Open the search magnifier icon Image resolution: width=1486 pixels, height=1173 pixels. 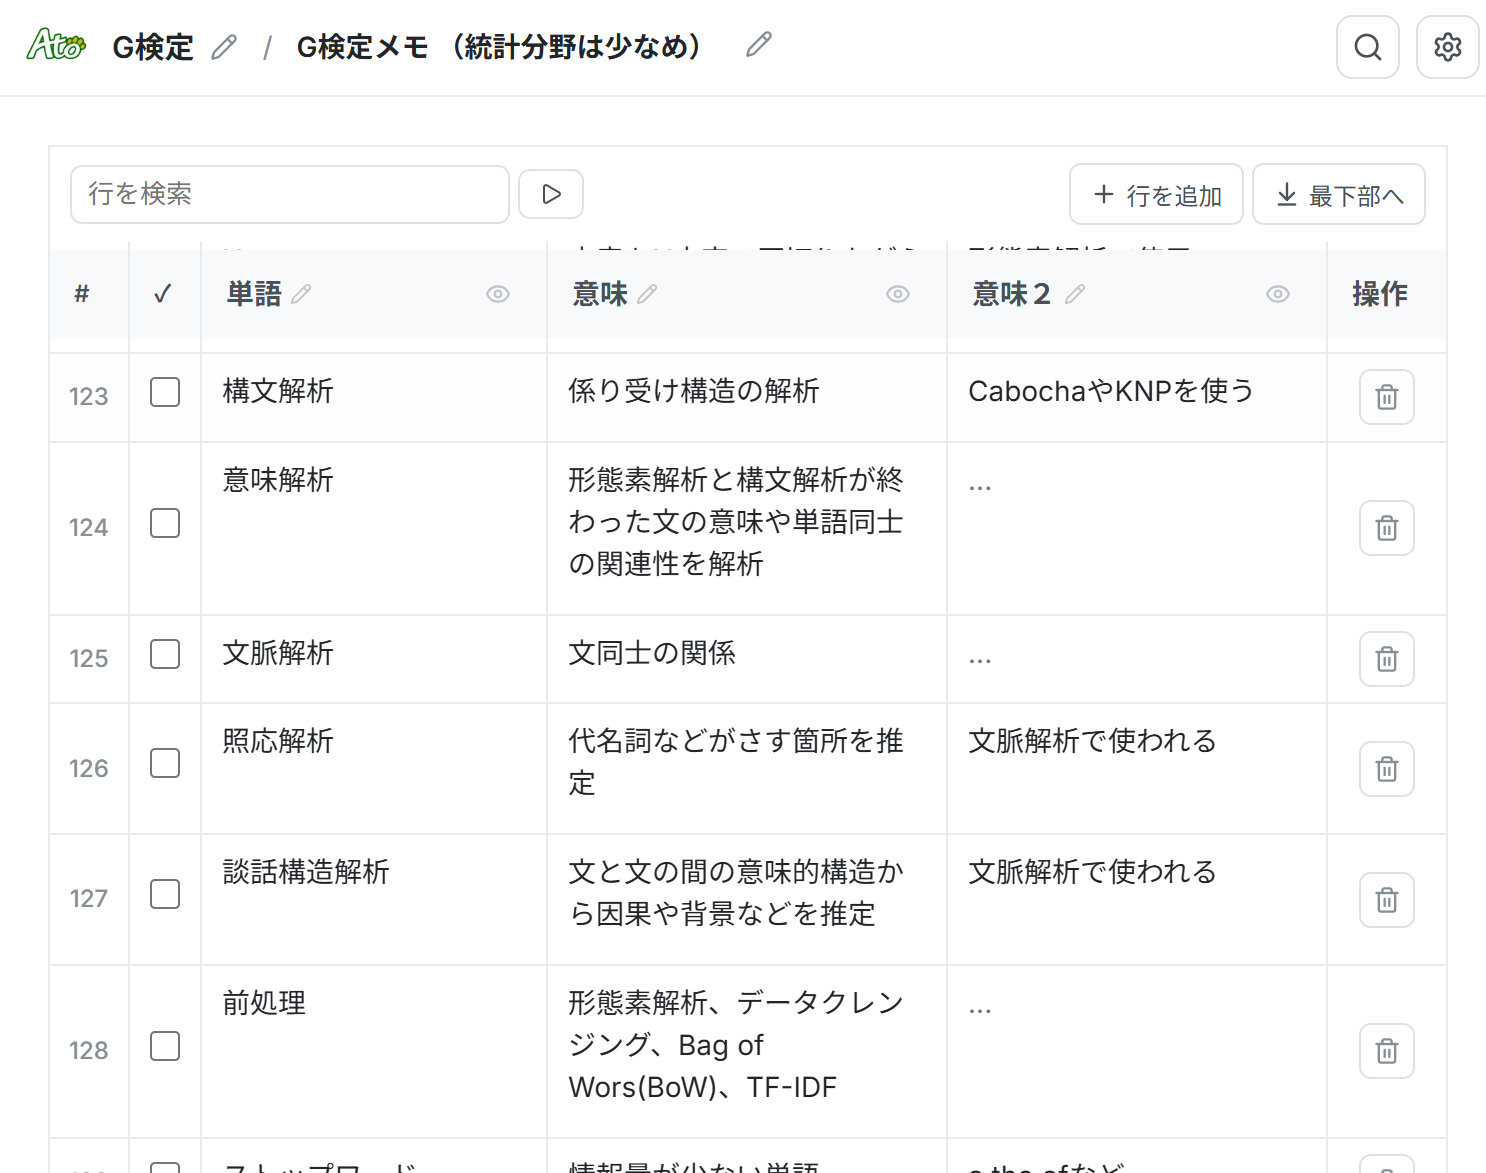click(x=1367, y=47)
